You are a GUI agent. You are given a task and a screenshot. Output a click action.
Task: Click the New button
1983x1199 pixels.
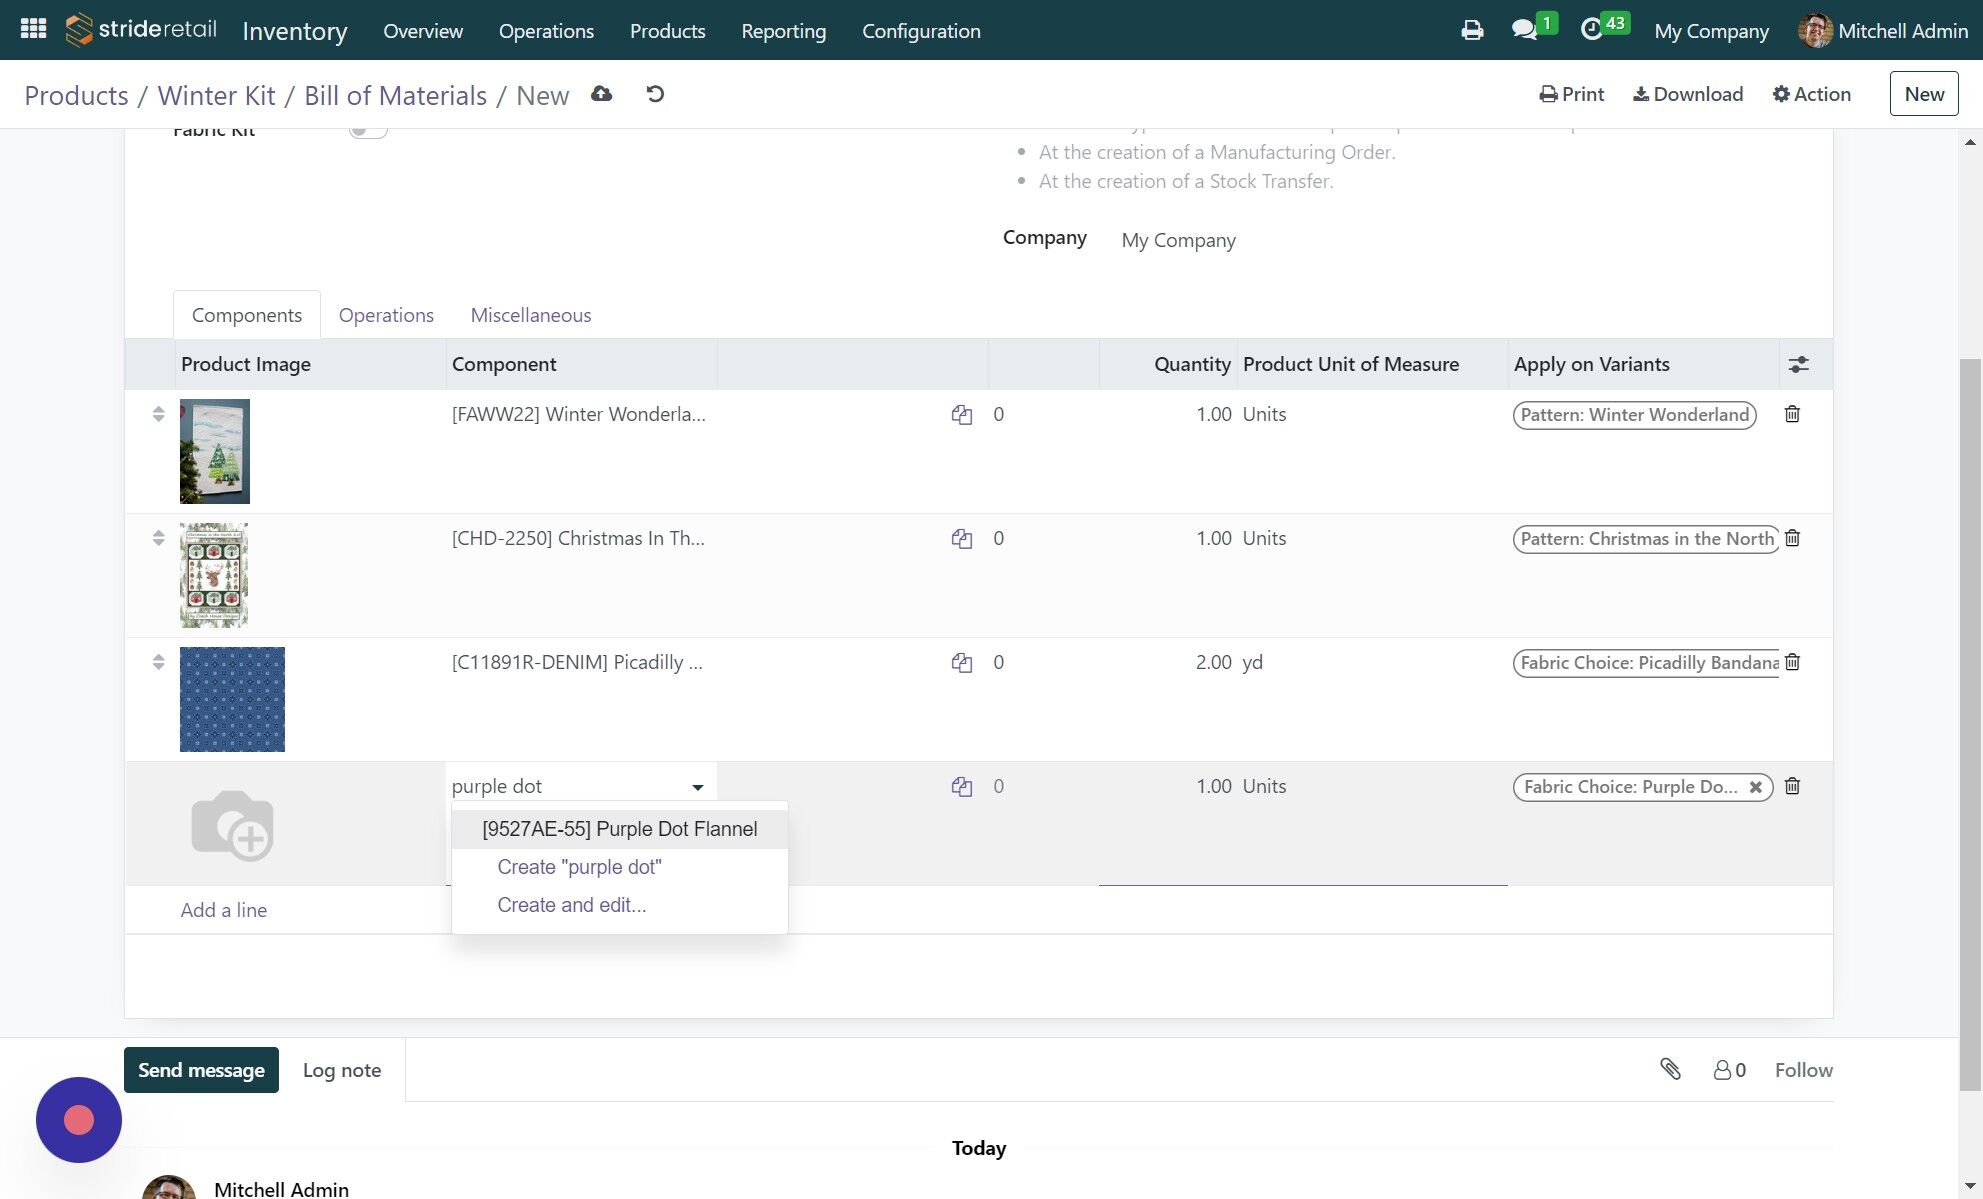[1923, 94]
